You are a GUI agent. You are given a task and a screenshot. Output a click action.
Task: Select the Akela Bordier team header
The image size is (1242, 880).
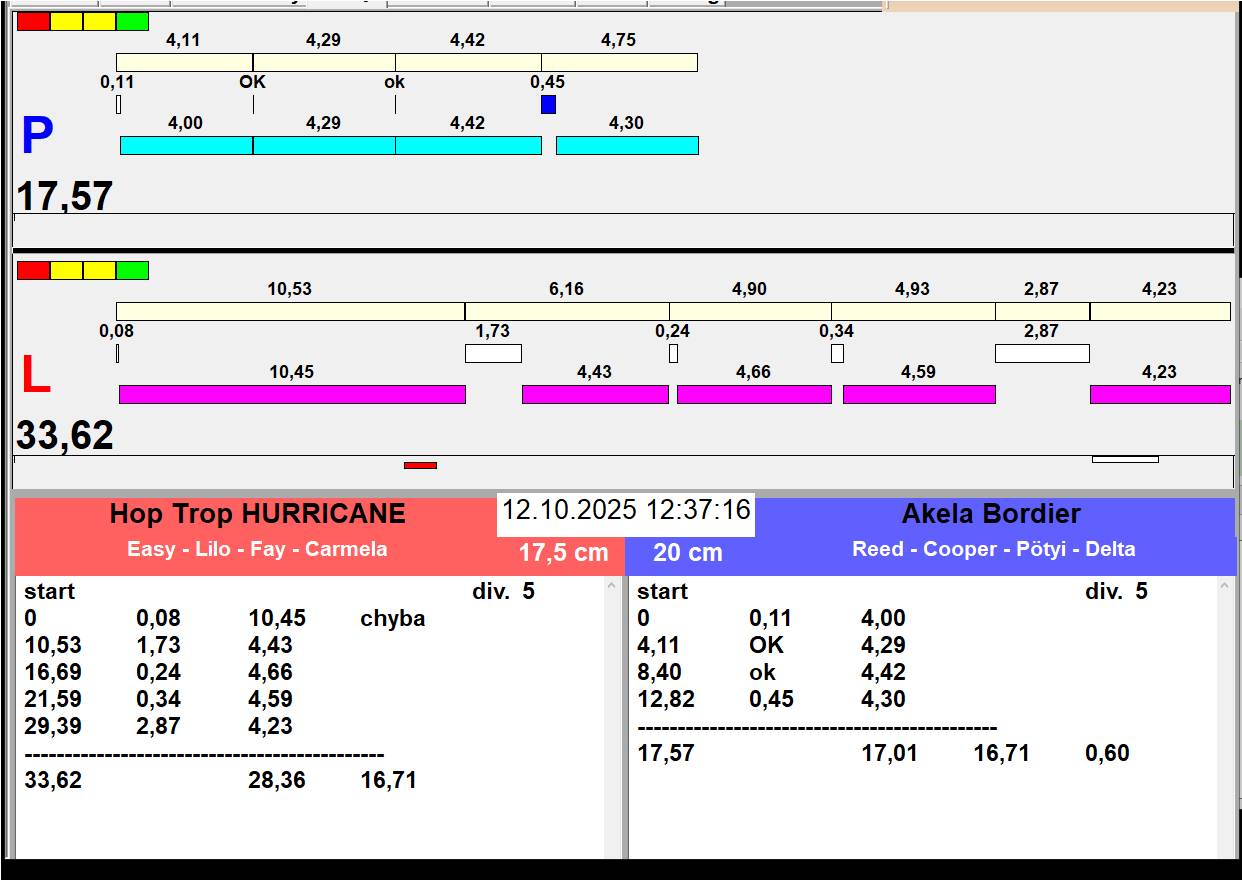[990, 514]
